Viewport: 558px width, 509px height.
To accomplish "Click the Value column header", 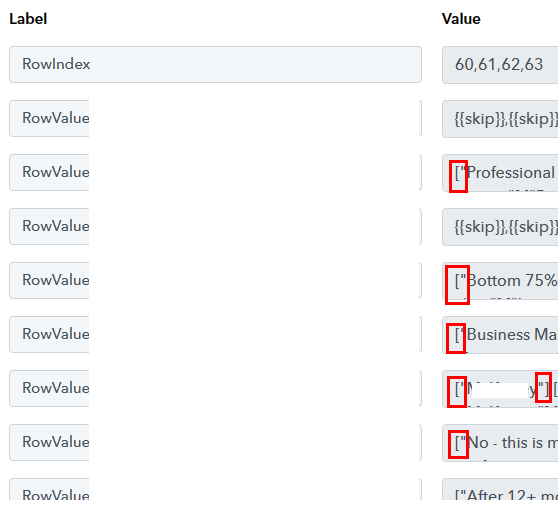I will coord(461,19).
